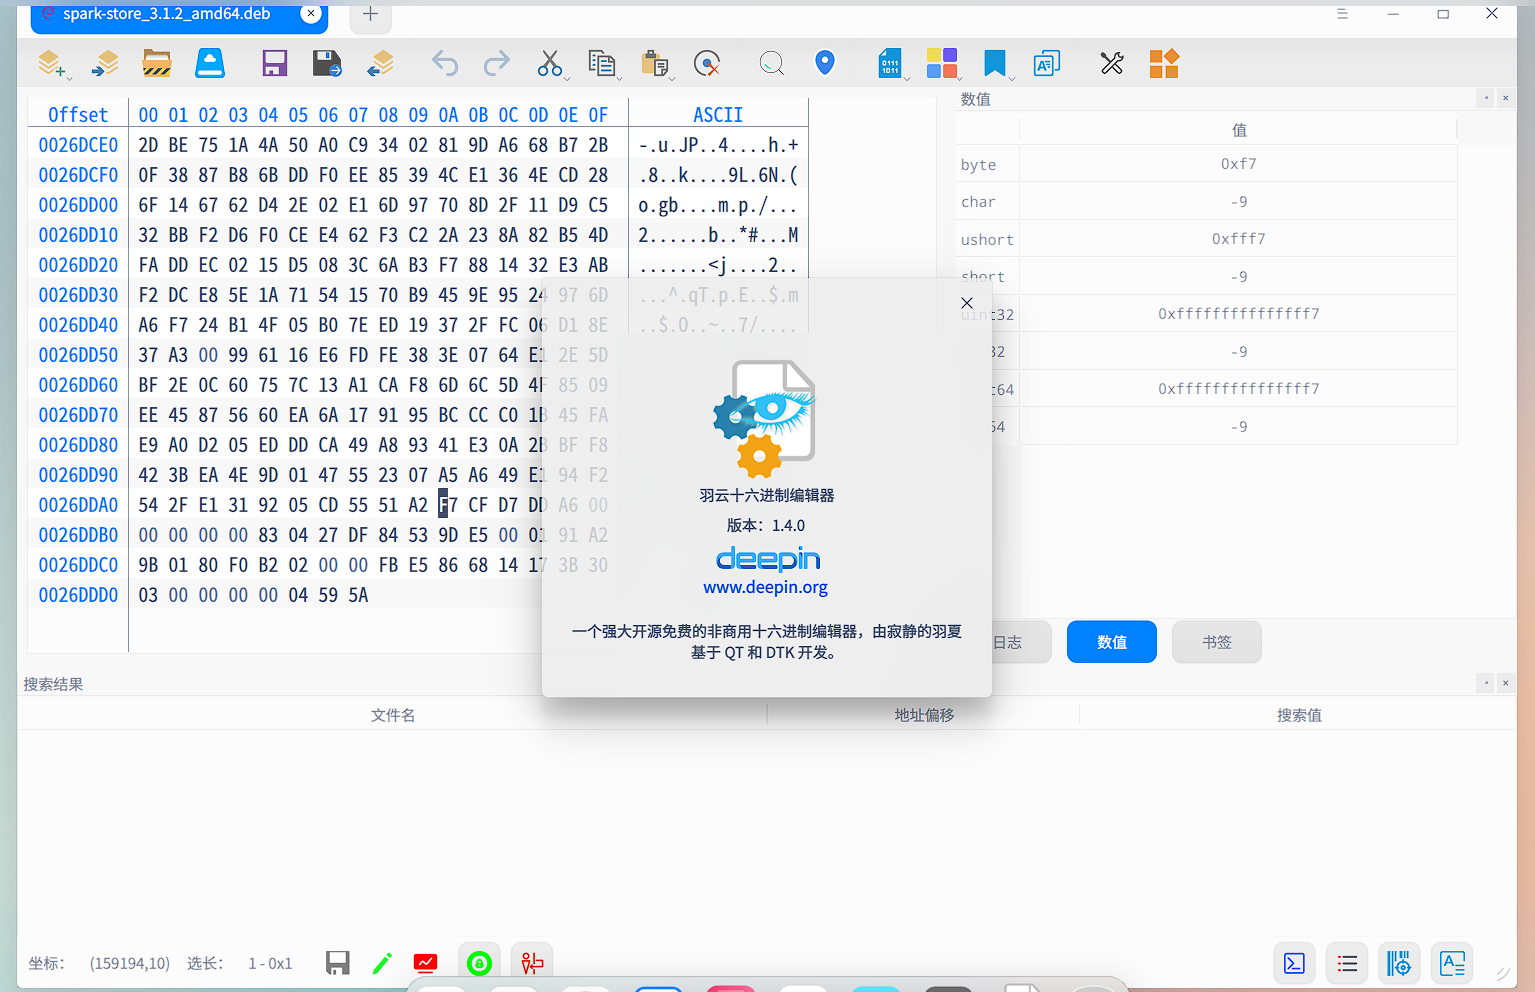Select the Cut tool in the toolbar
This screenshot has width=1535, height=992.
click(551, 62)
